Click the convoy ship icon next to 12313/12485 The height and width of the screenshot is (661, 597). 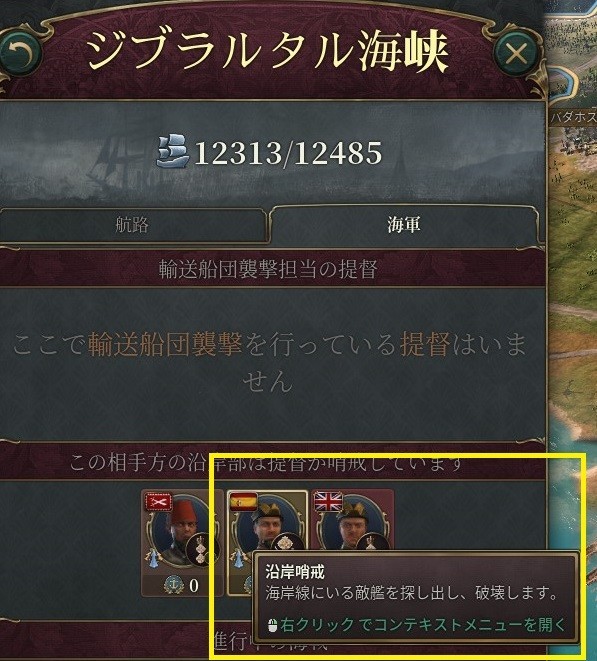click(173, 151)
